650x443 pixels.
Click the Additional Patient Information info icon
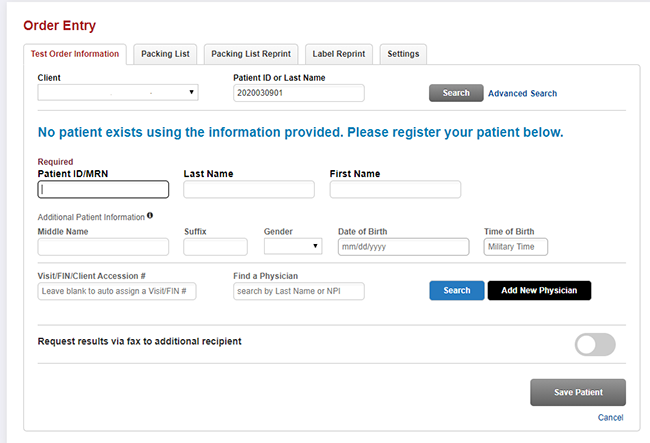pyautogui.click(x=150, y=215)
